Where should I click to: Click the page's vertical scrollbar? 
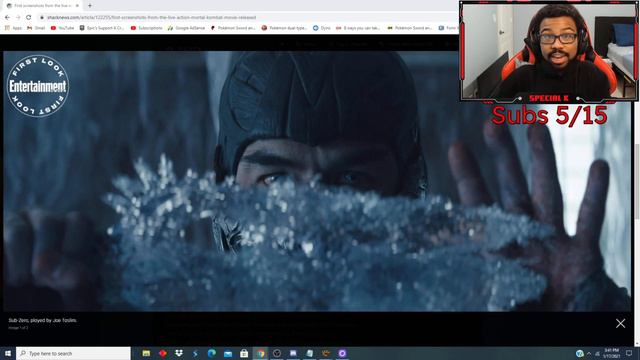(x=637, y=181)
